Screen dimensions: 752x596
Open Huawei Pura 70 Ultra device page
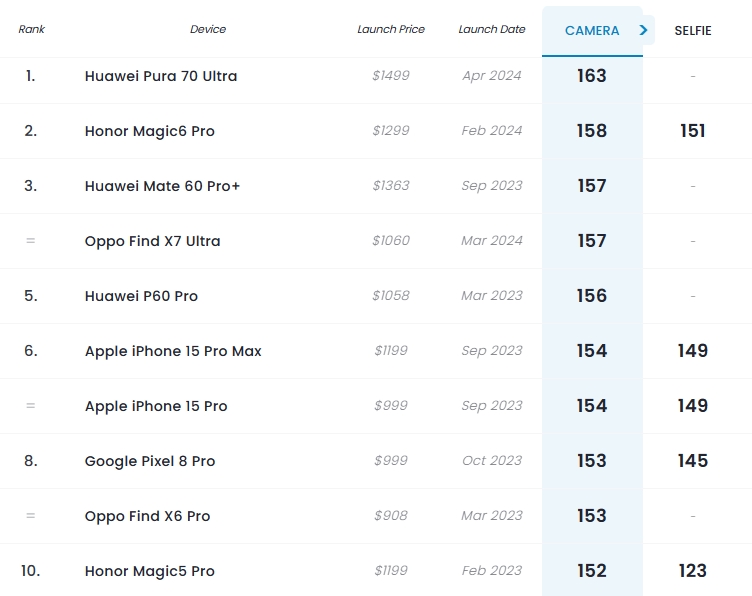point(161,76)
